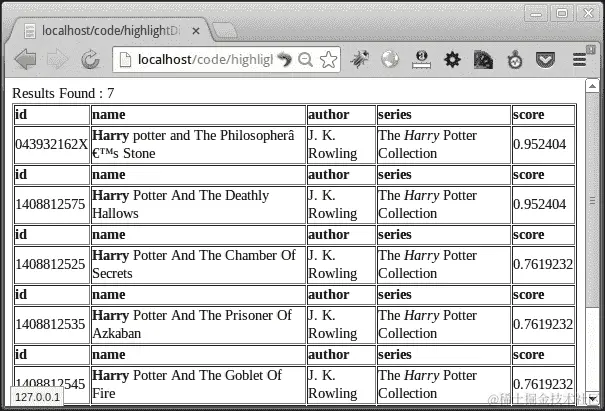Click the Philosopher's Stone name cell
This screenshot has width=605, height=411.
[x=198, y=145]
